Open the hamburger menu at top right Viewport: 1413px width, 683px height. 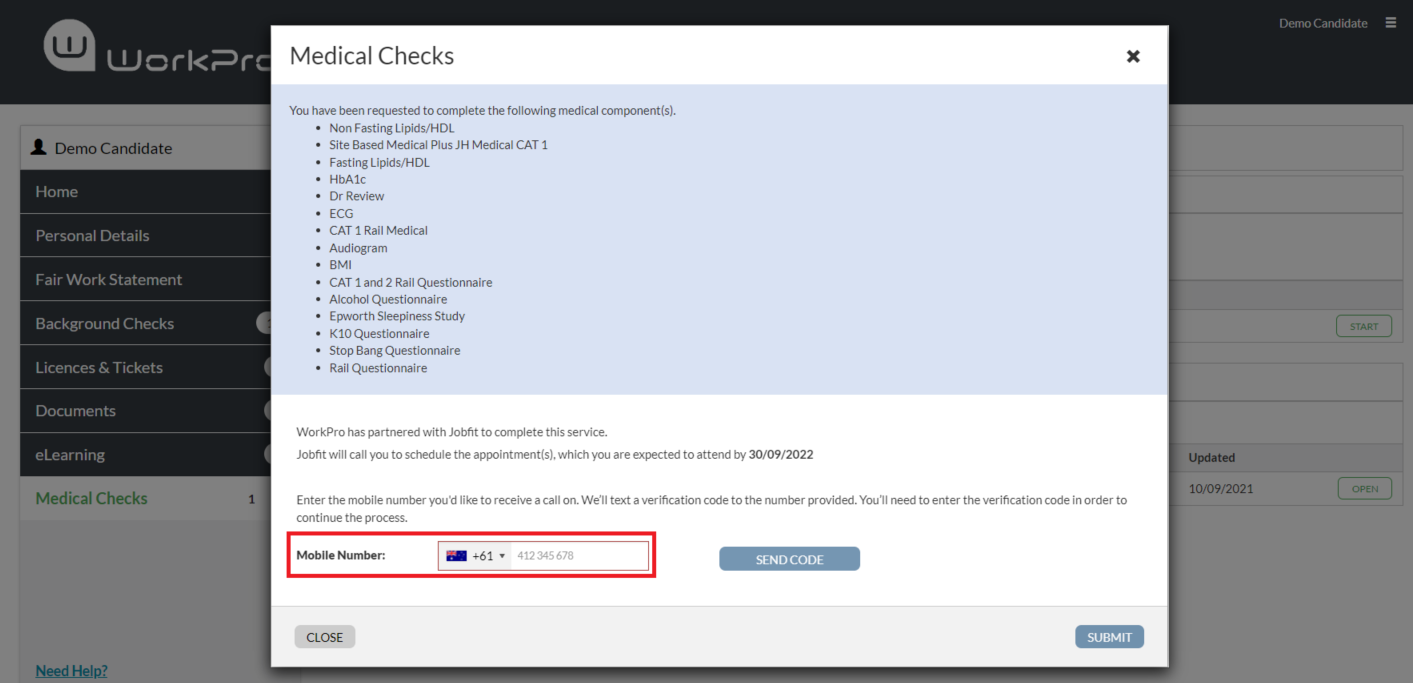(1392, 22)
